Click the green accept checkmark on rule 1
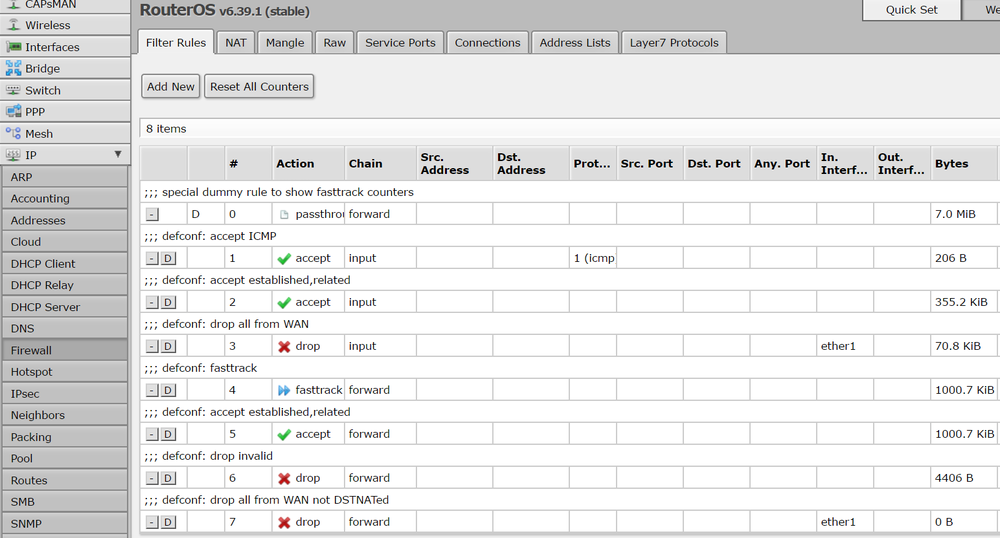The image size is (1000, 538). click(x=284, y=258)
